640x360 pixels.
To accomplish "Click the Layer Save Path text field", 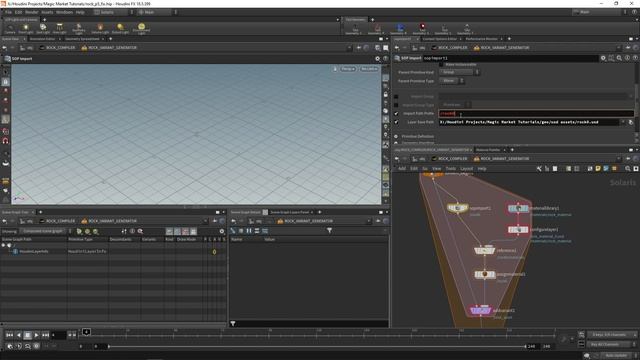I will [529, 122].
